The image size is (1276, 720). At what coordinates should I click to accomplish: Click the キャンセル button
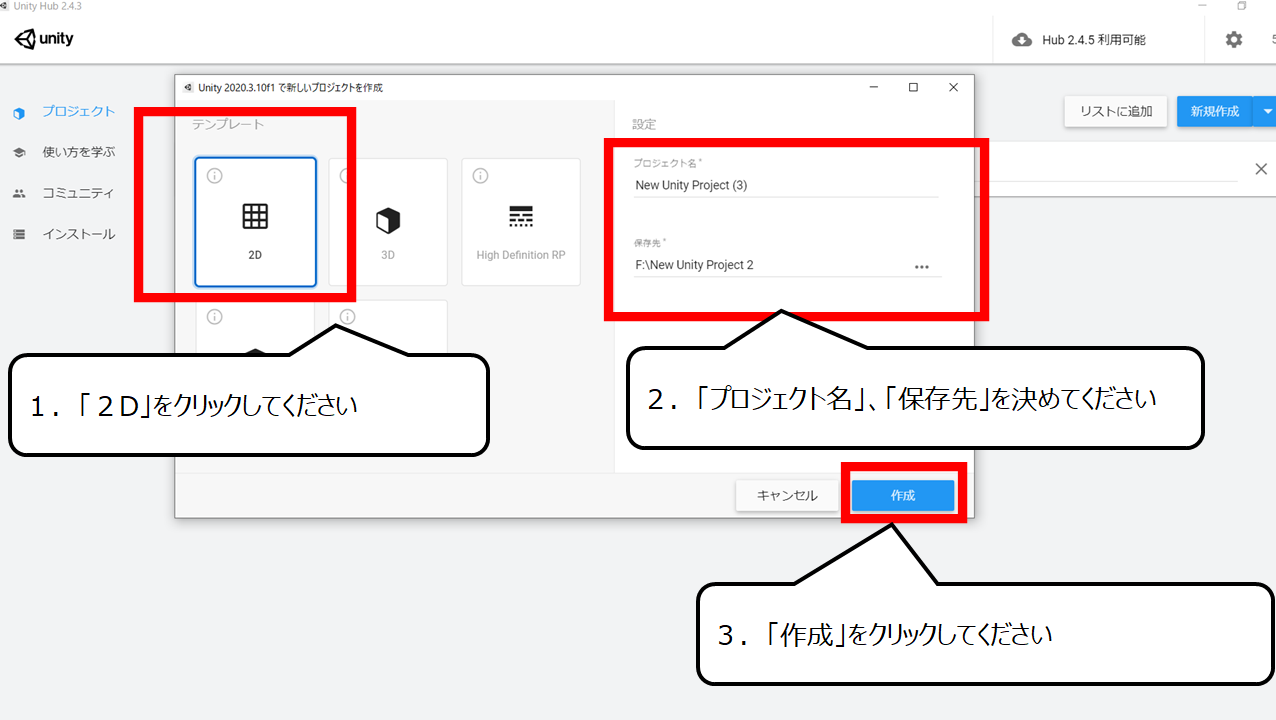(x=787, y=496)
